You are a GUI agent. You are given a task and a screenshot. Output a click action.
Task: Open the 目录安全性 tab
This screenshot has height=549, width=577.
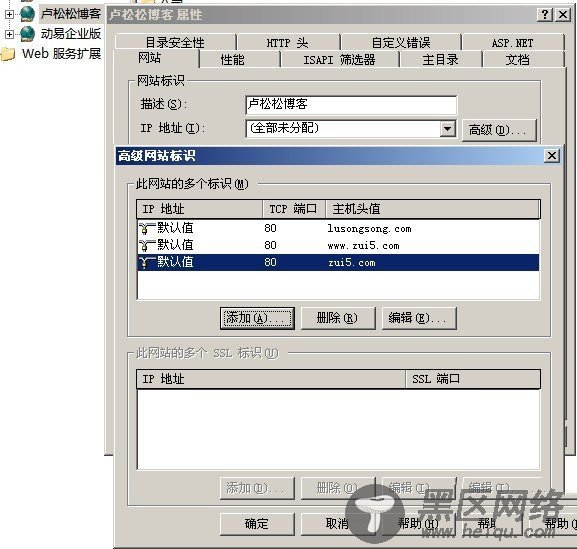[x=175, y=42]
